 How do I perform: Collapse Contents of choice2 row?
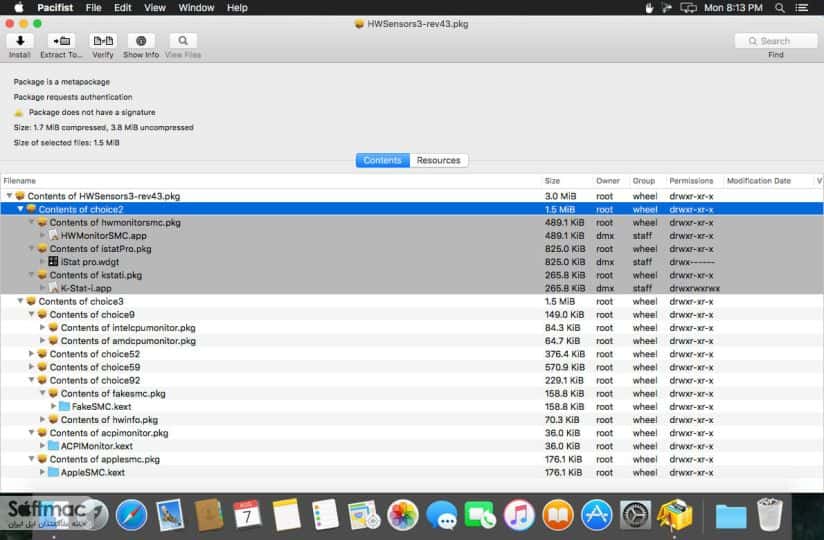point(20,209)
